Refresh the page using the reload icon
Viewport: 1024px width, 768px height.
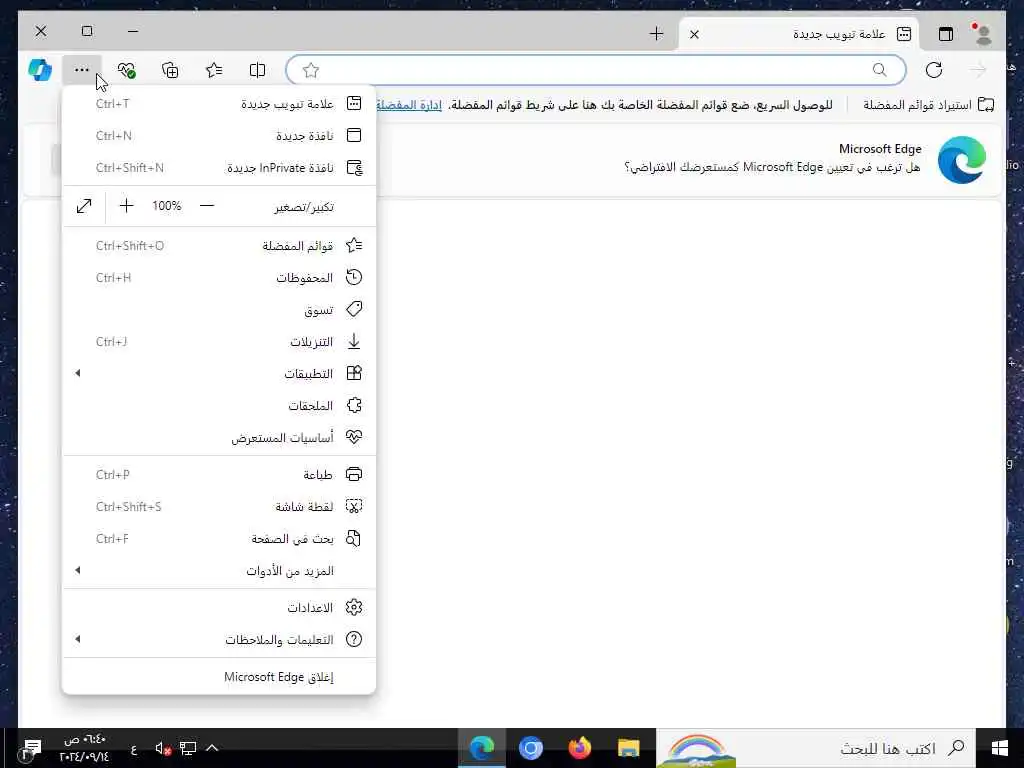(x=934, y=70)
